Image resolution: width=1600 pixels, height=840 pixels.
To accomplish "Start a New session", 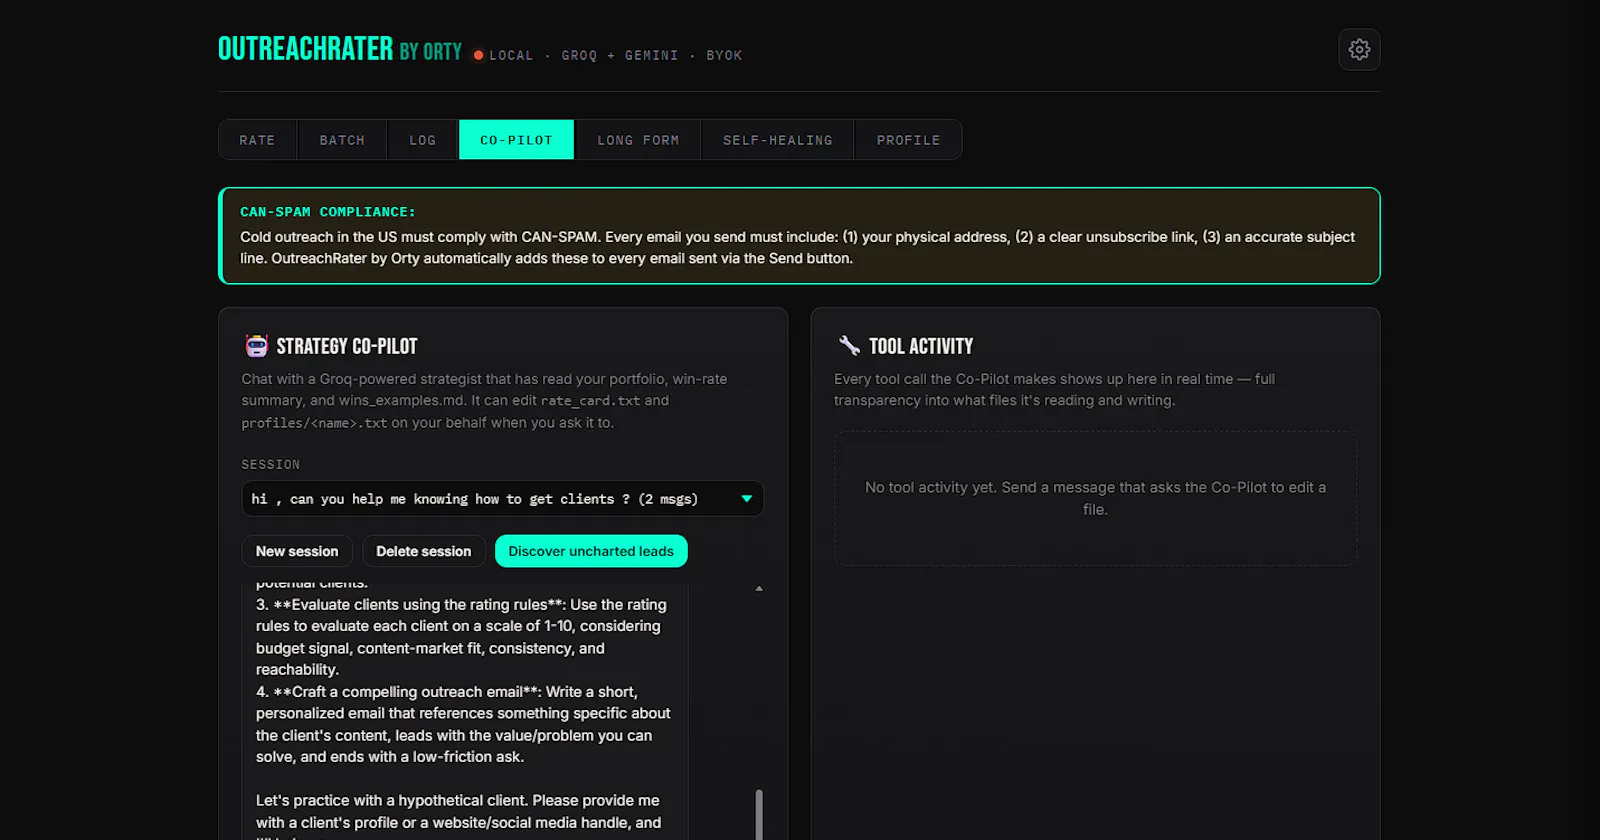I will [x=297, y=551].
